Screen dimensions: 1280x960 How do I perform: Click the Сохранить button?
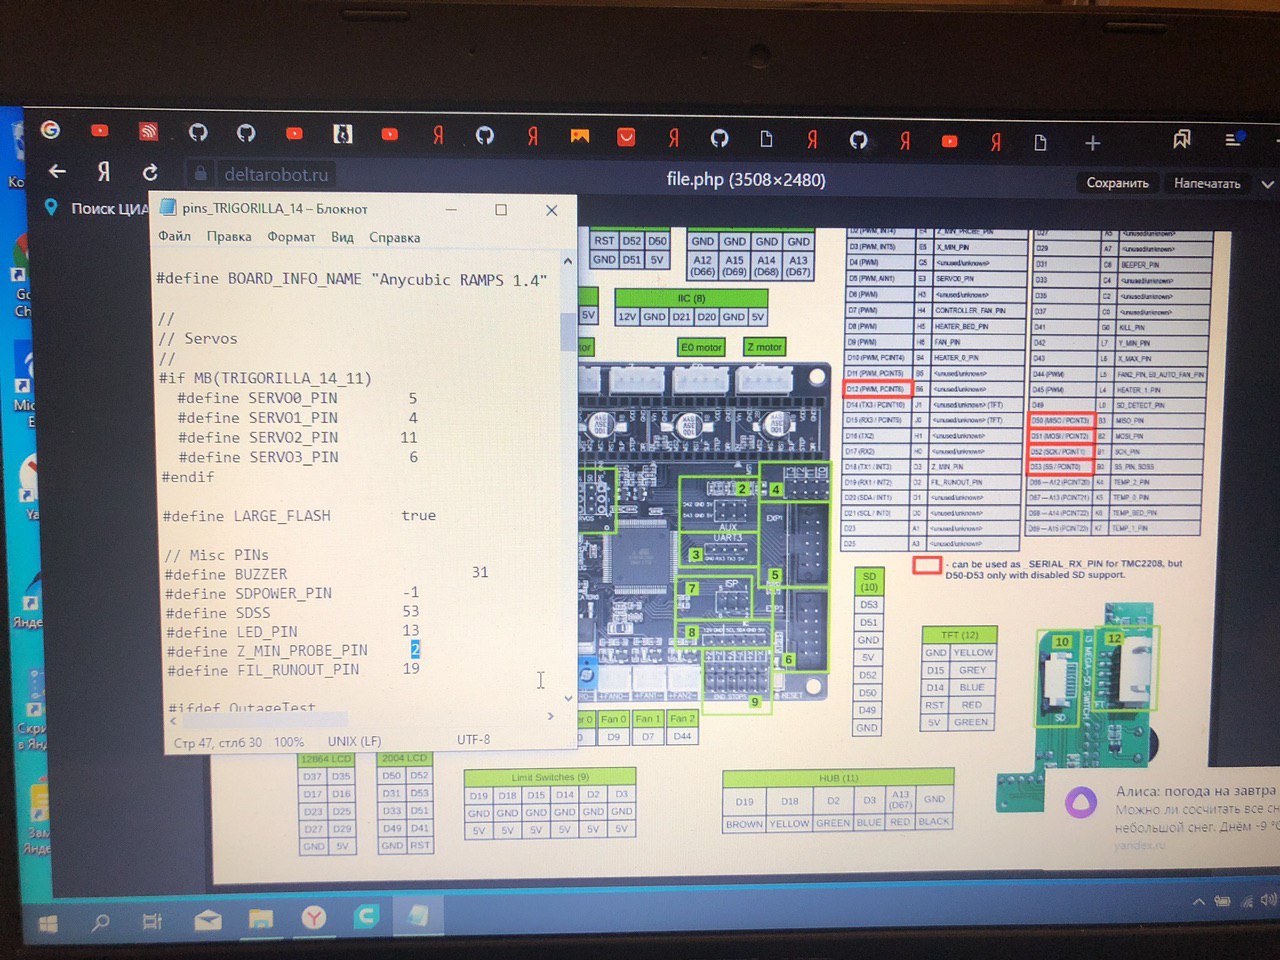click(x=1117, y=183)
